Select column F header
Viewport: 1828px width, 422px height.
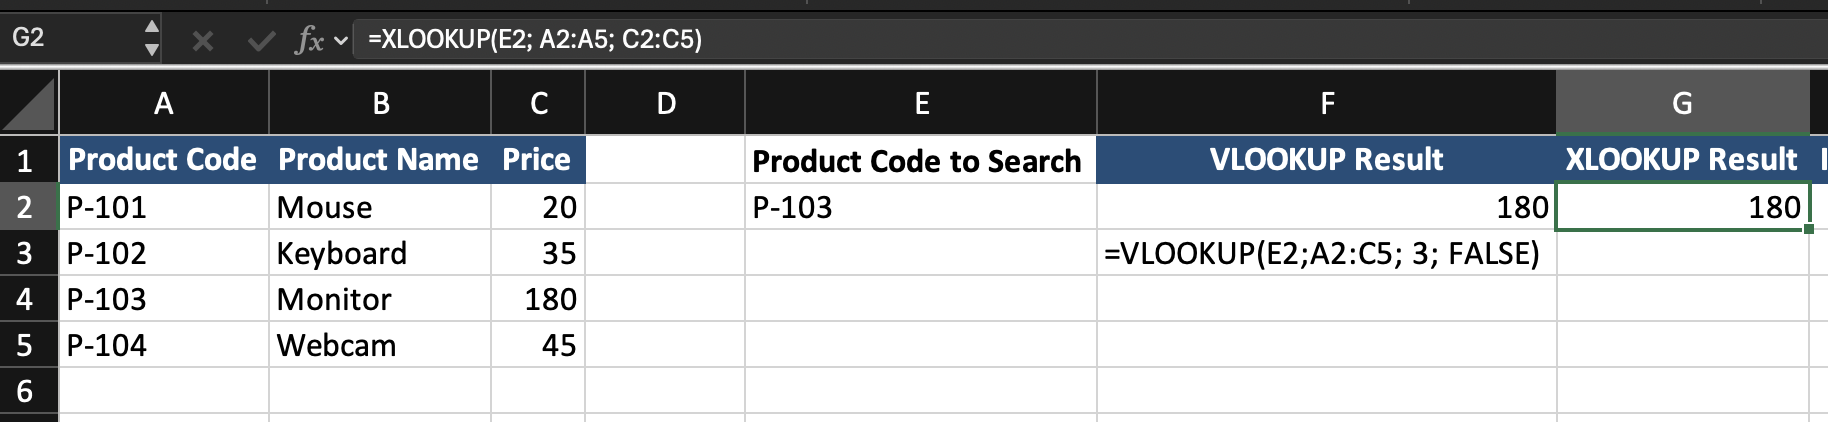click(x=1326, y=103)
